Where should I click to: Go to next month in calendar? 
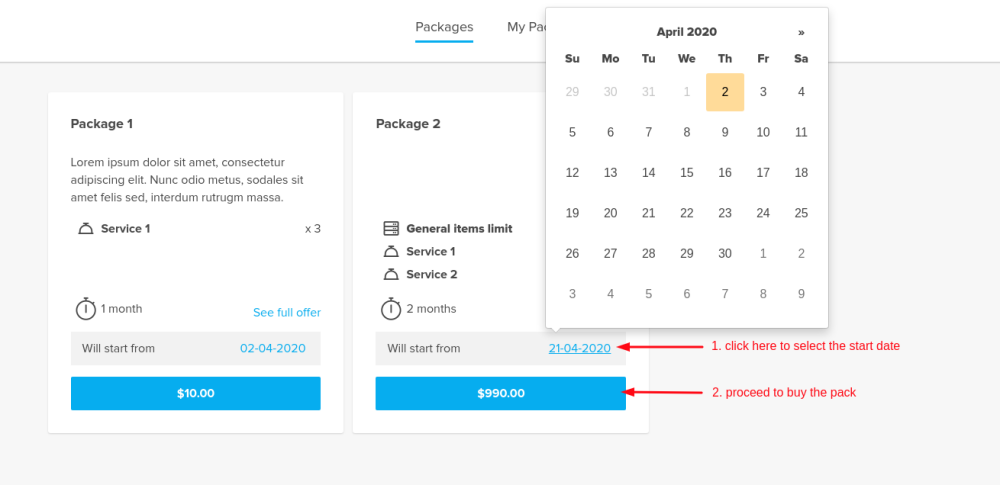point(801,32)
